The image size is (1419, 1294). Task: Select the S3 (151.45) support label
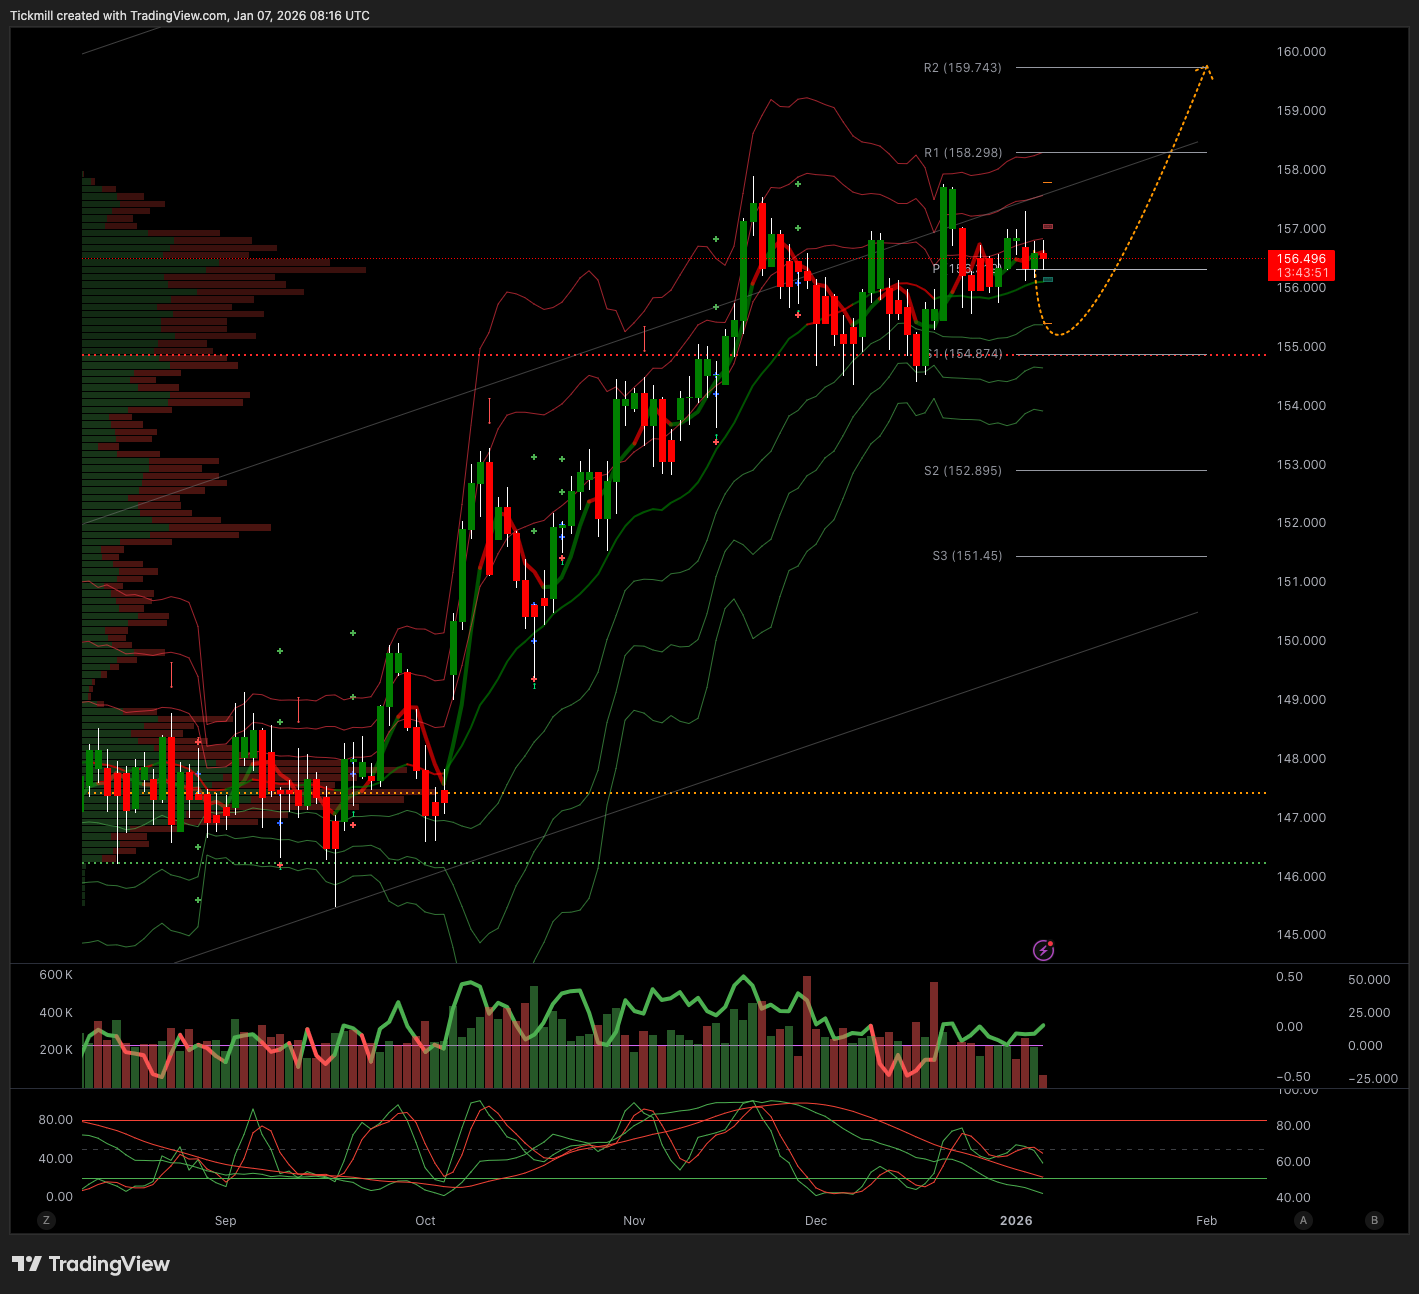[966, 556]
